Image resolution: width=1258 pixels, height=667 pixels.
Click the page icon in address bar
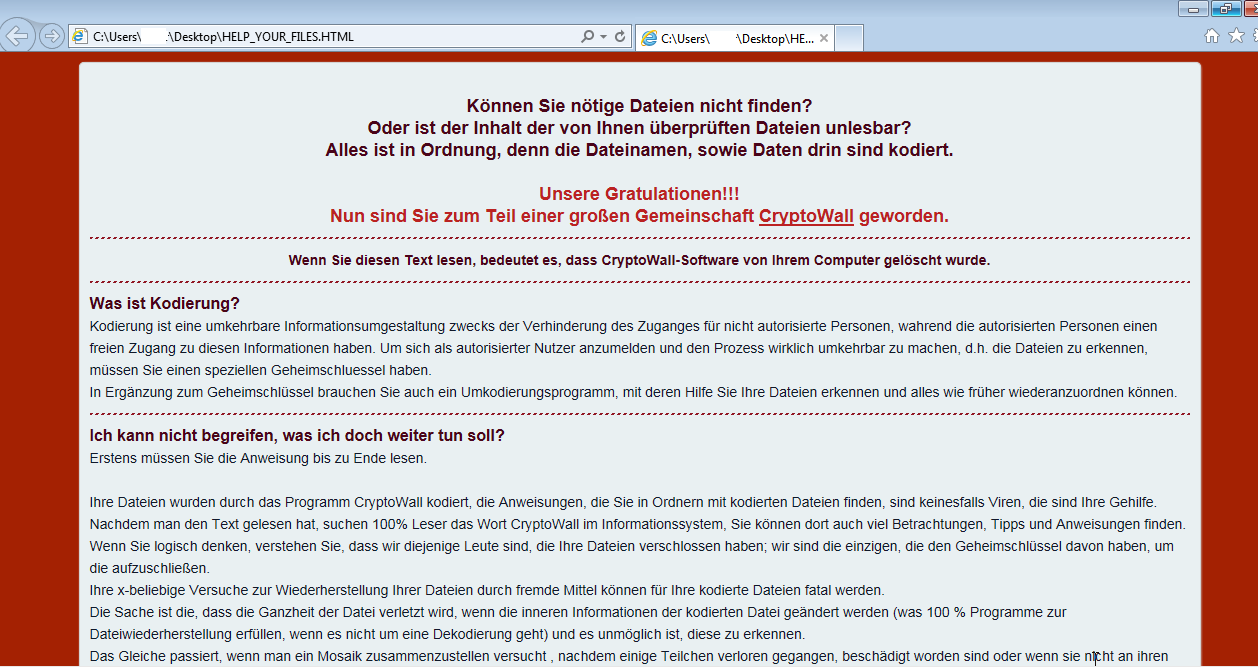pos(80,37)
